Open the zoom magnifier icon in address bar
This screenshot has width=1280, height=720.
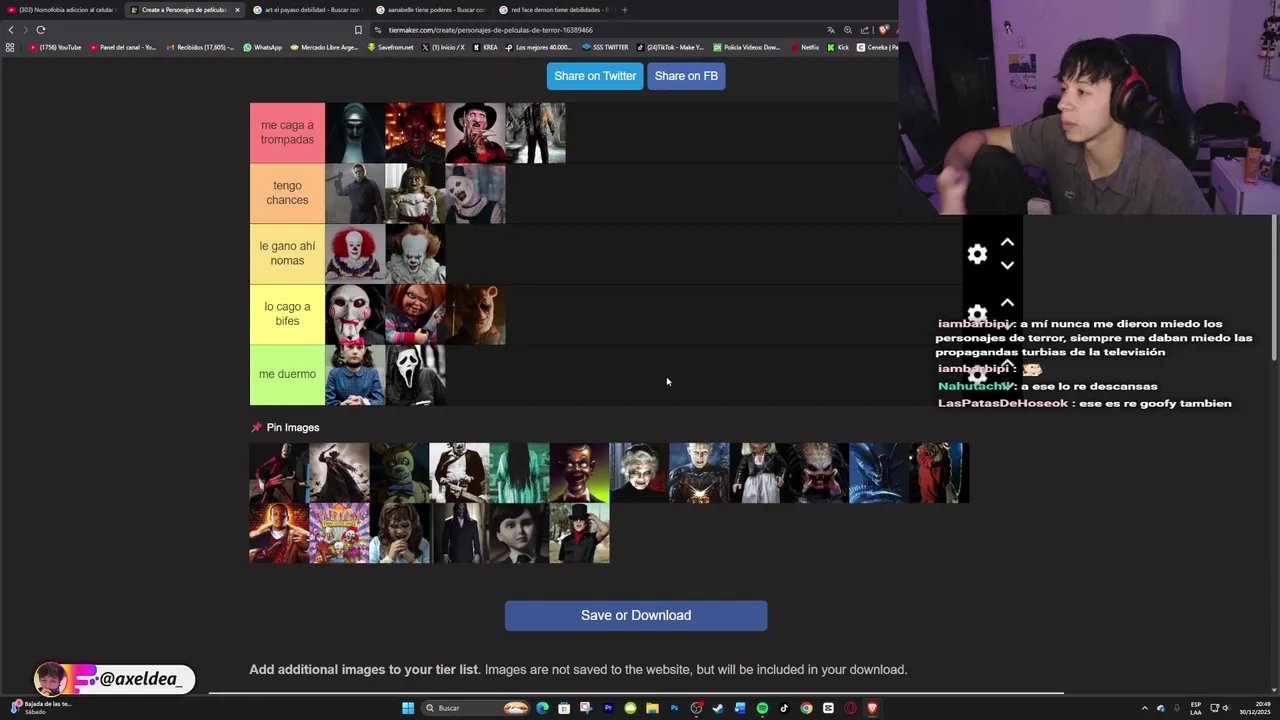point(848,30)
